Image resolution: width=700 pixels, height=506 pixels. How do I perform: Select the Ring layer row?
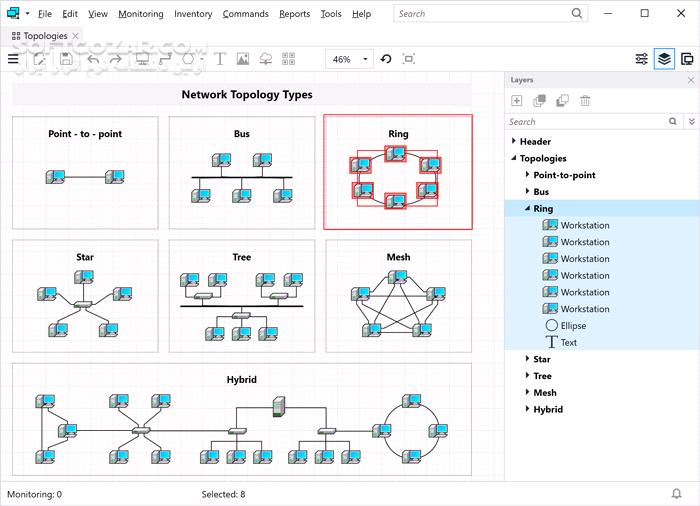(602, 208)
